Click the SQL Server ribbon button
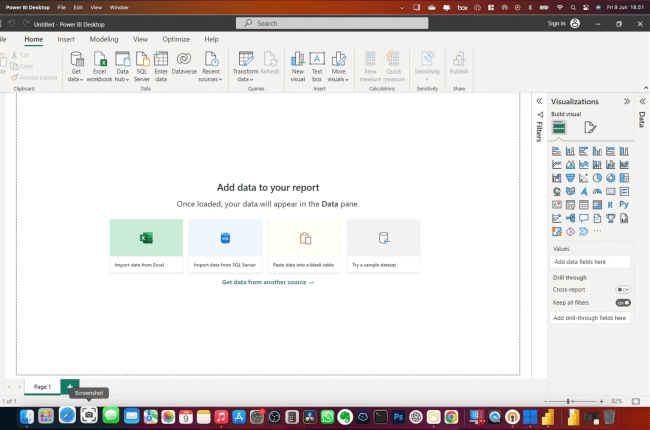This screenshot has height=430, width=650. coord(142,66)
